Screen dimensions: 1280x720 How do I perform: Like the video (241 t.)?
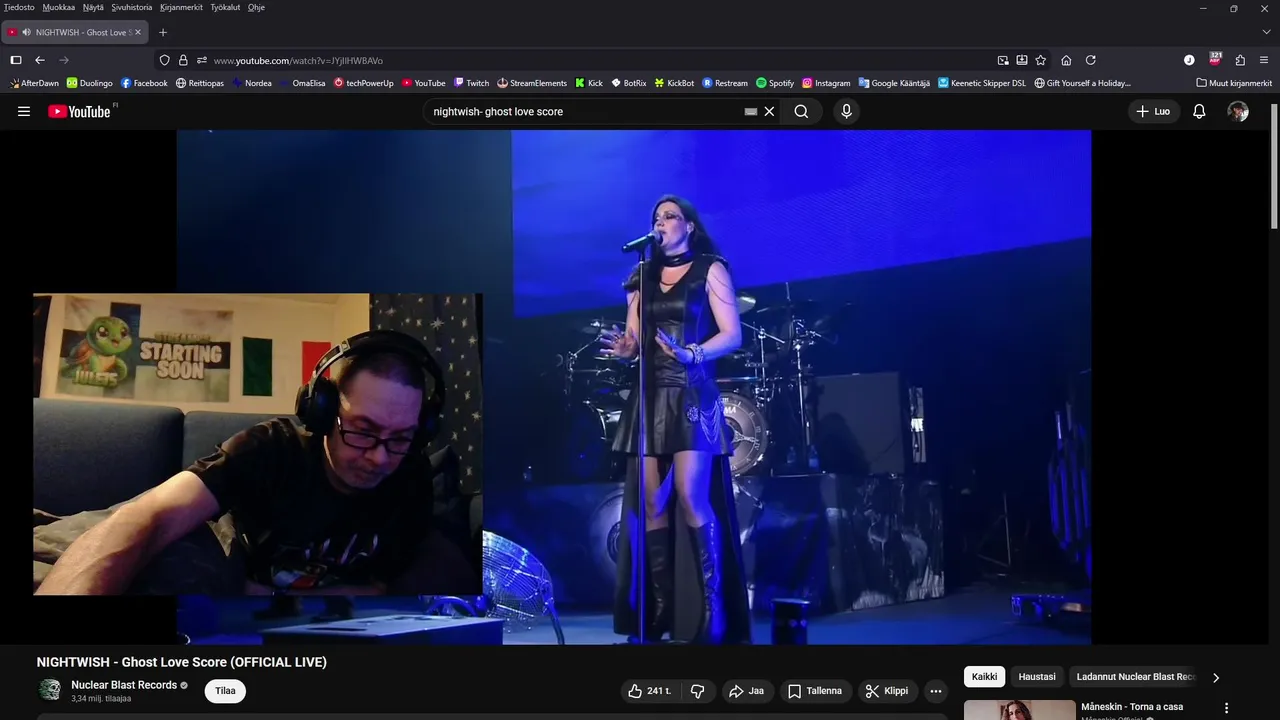click(x=650, y=691)
